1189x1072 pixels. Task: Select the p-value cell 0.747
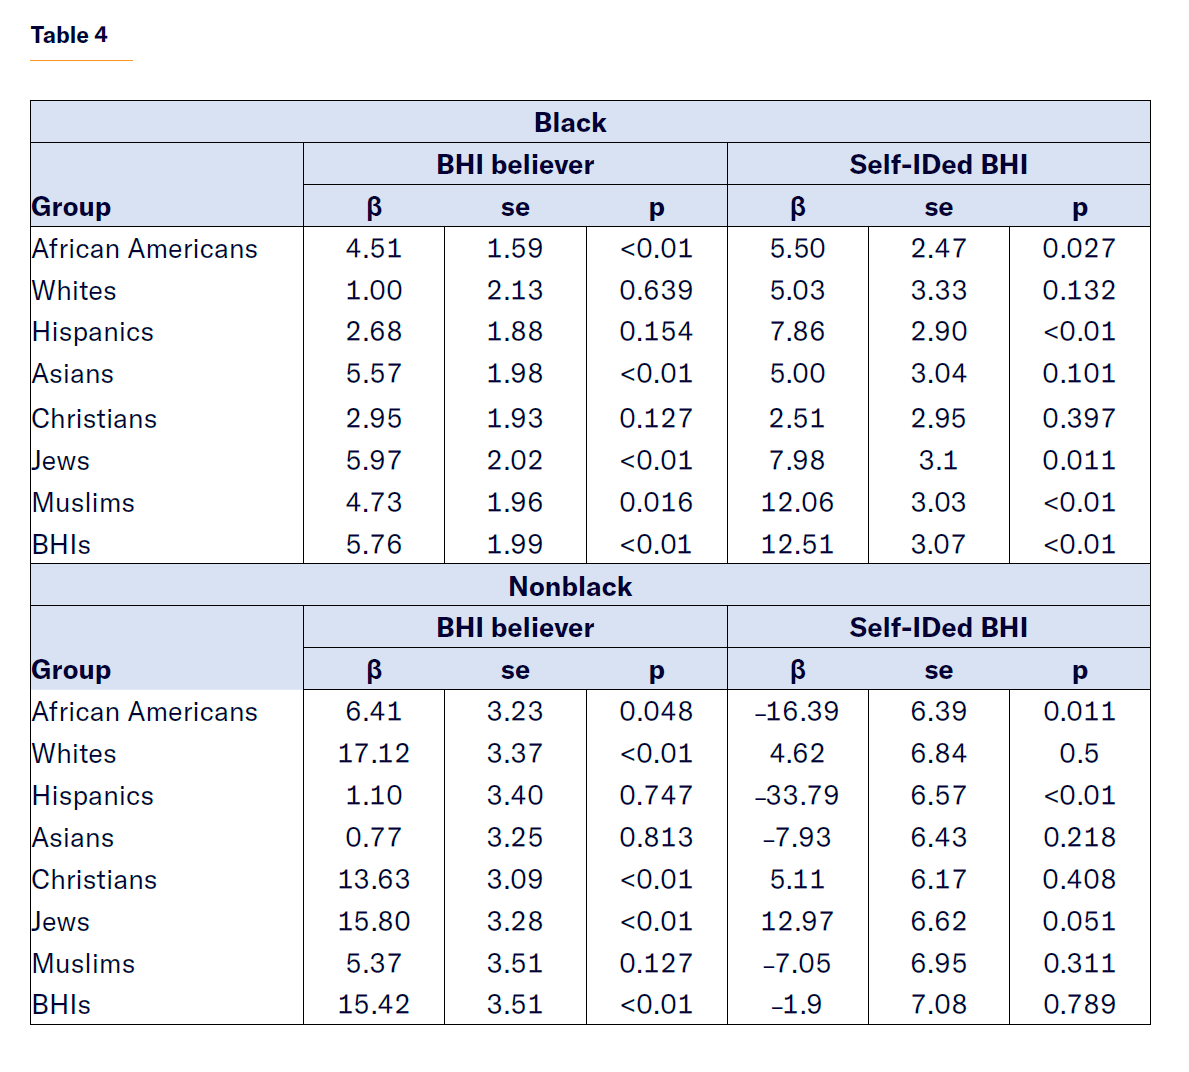[656, 796]
